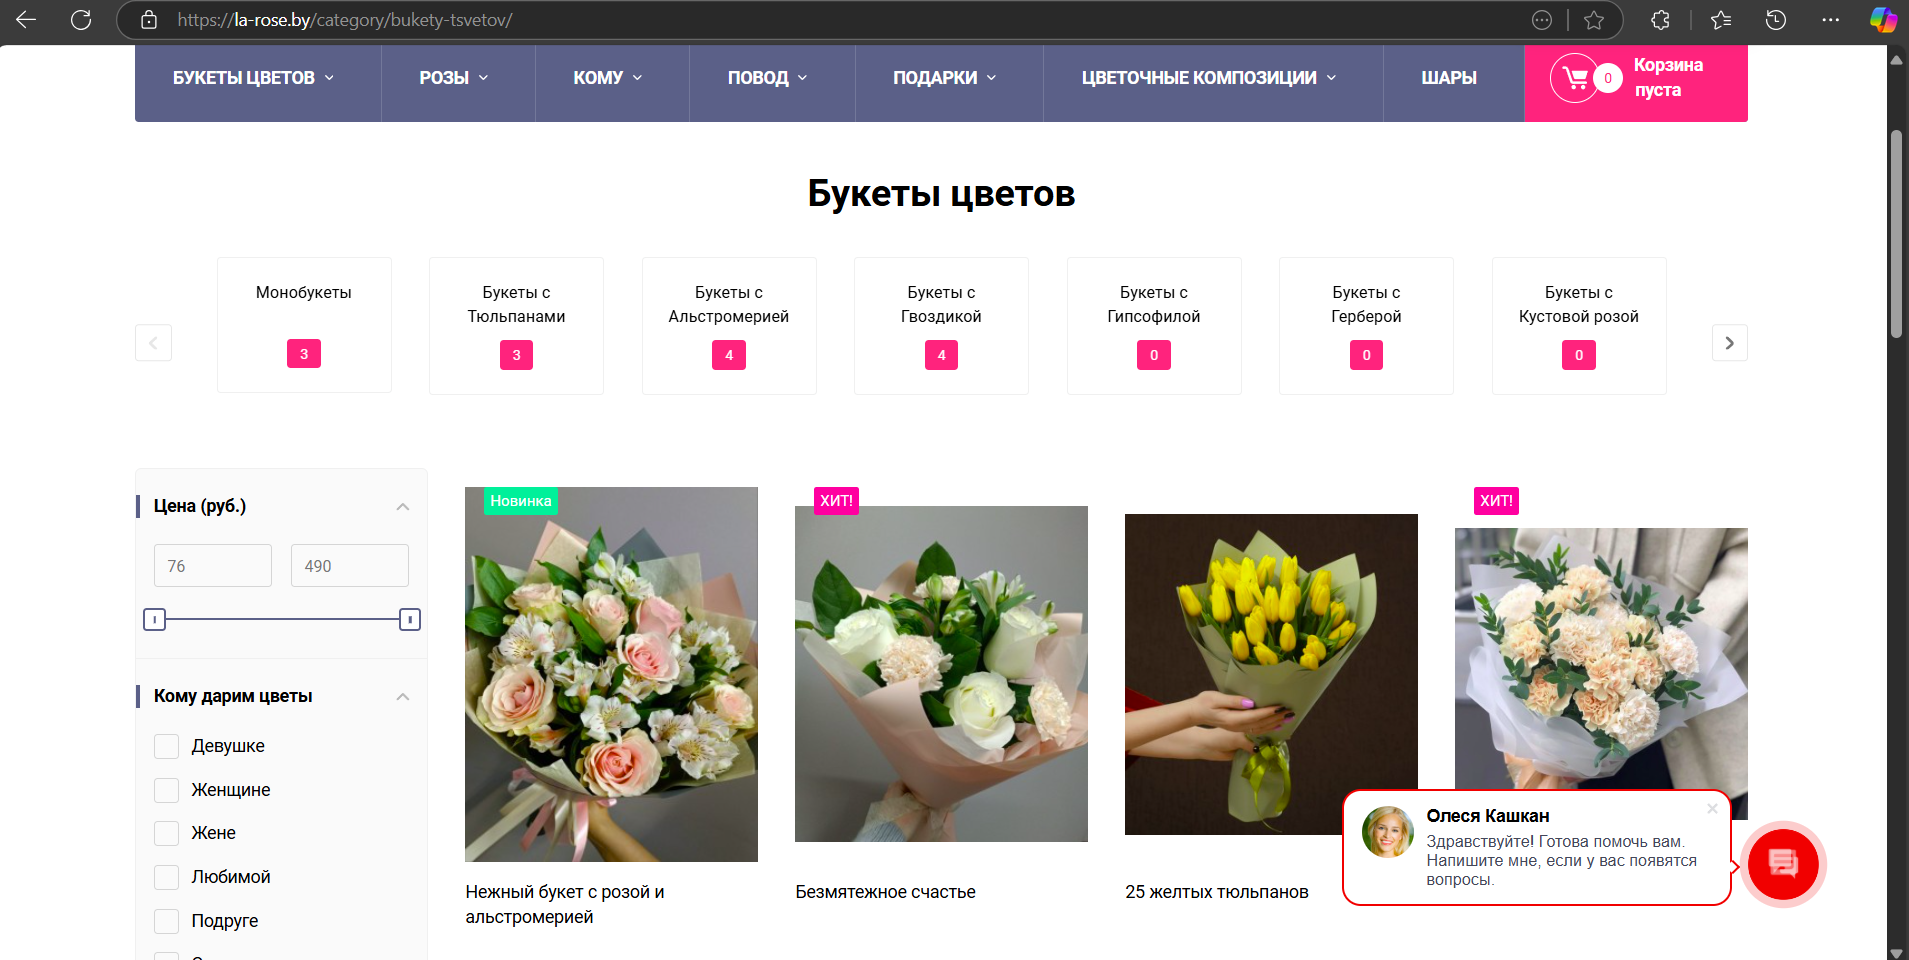Screen dimensions: 1909x960
Task: Close the Олеся Кашкан chat popup
Action: pyautogui.click(x=1714, y=810)
